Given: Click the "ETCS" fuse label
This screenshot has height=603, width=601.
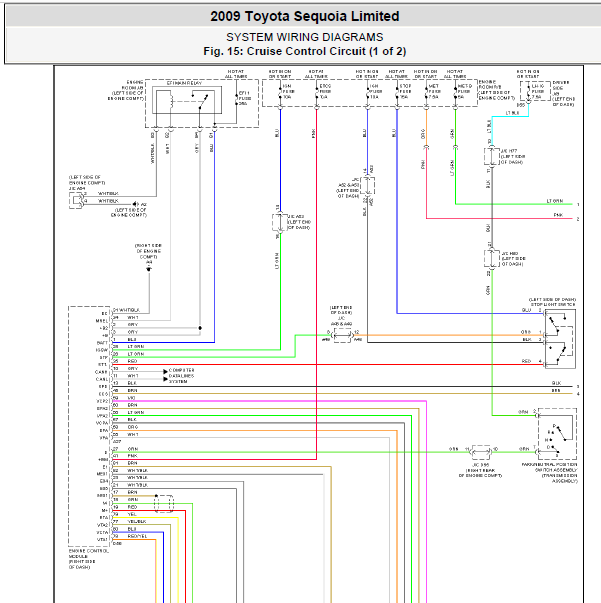Looking at the screenshot, I should tap(325, 92).
